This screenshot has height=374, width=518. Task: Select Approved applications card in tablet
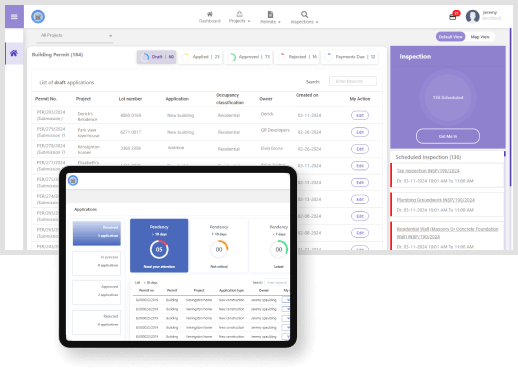(x=97, y=292)
